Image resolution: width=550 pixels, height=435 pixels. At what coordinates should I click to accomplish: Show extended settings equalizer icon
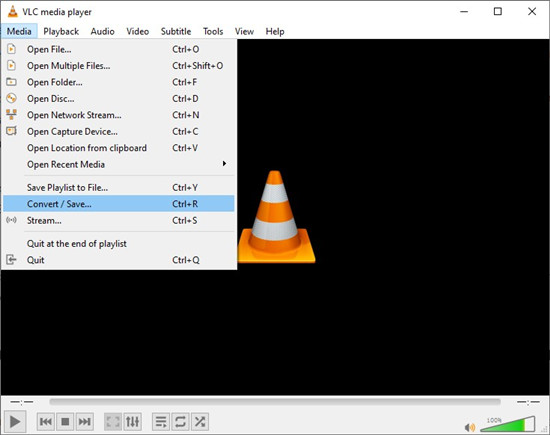click(x=133, y=421)
